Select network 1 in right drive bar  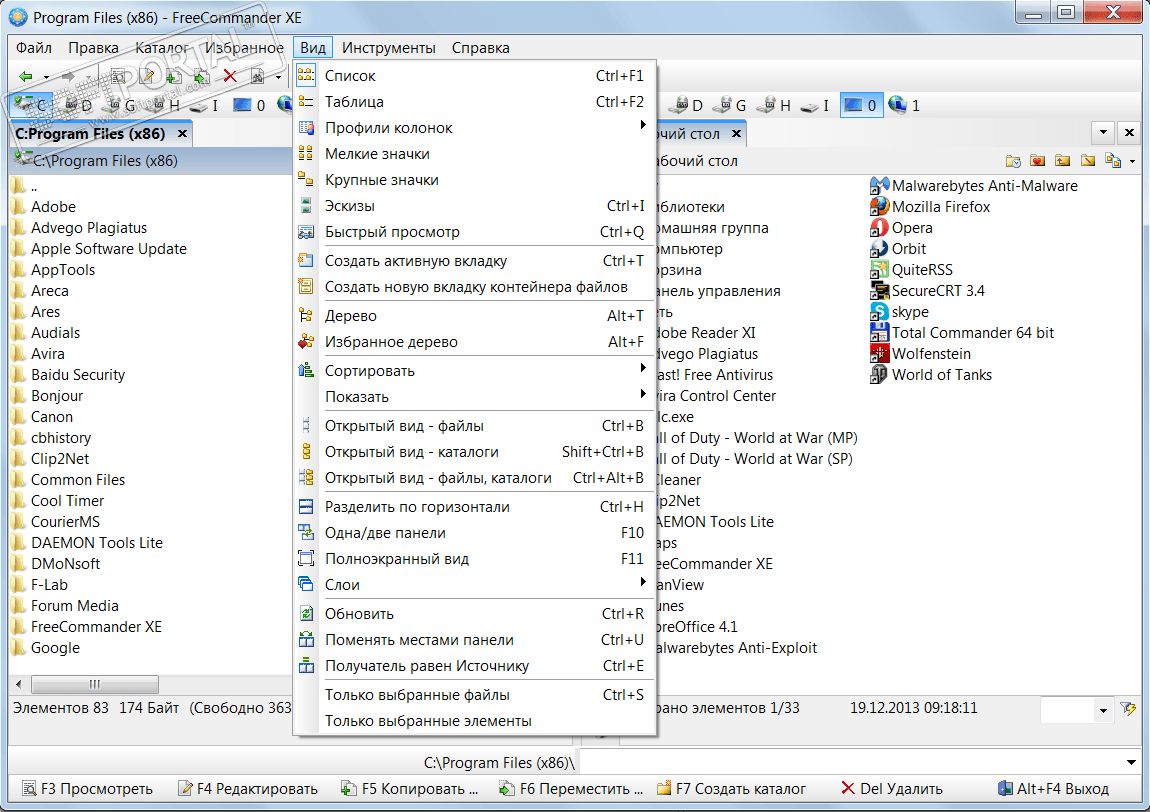(x=904, y=106)
